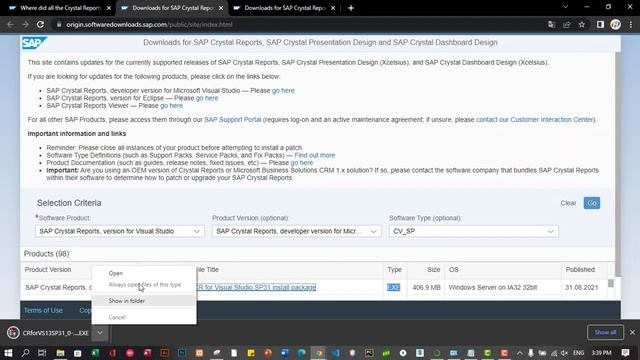Image resolution: width=640 pixels, height=360 pixels.
Task: Open 'contact our Customer Interaction Center' link
Action: (x=534, y=120)
